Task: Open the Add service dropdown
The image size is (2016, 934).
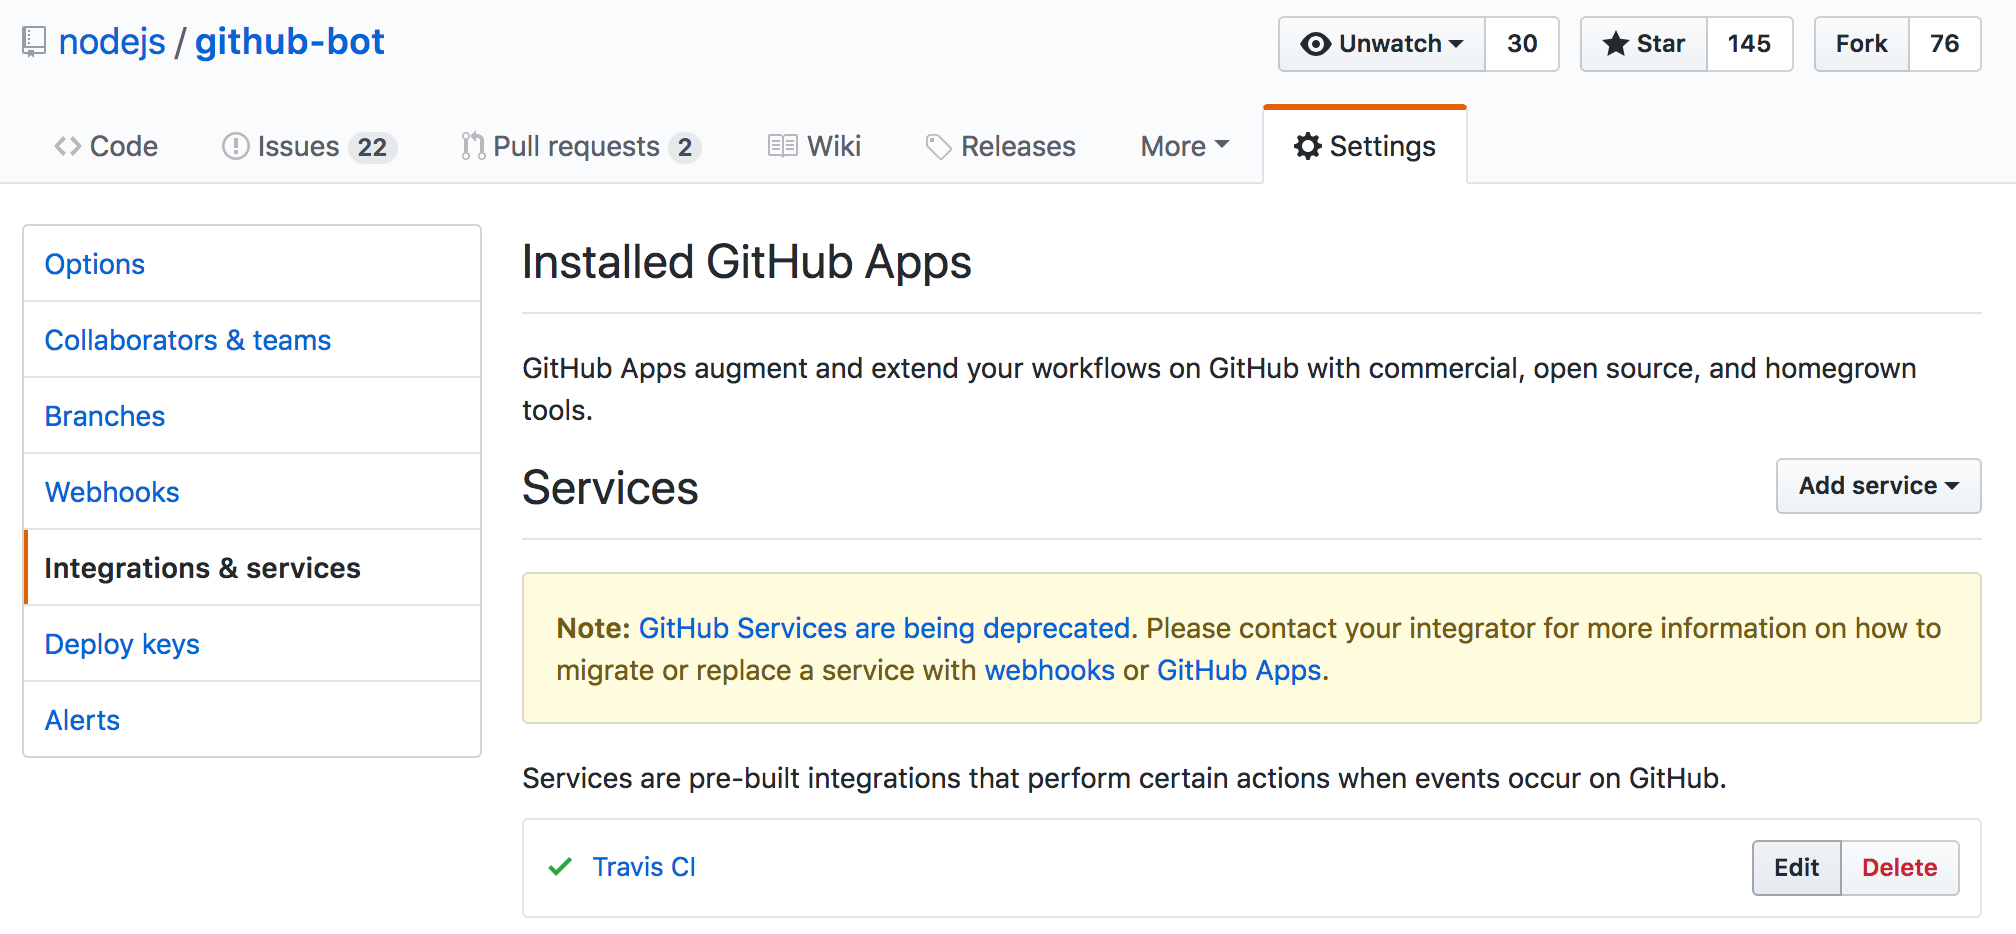Action: [x=1878, y=486]
